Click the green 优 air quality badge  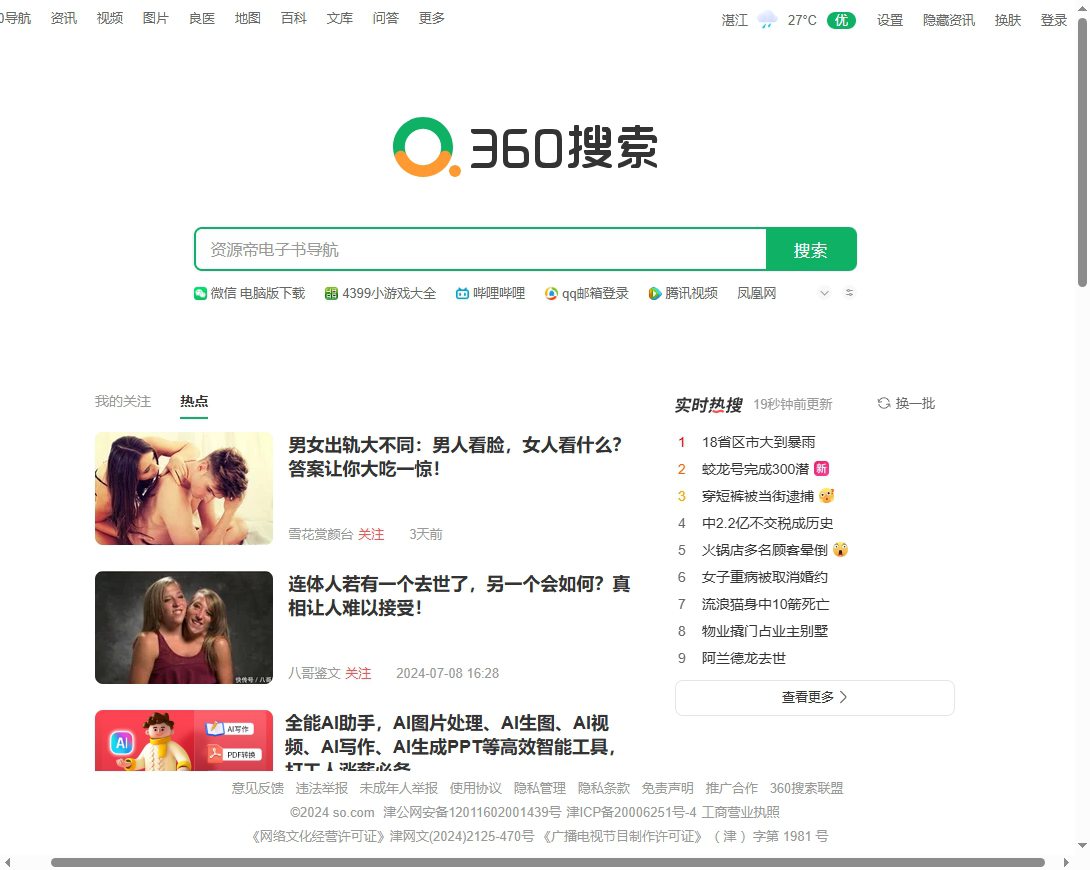[x=841, y=20]
